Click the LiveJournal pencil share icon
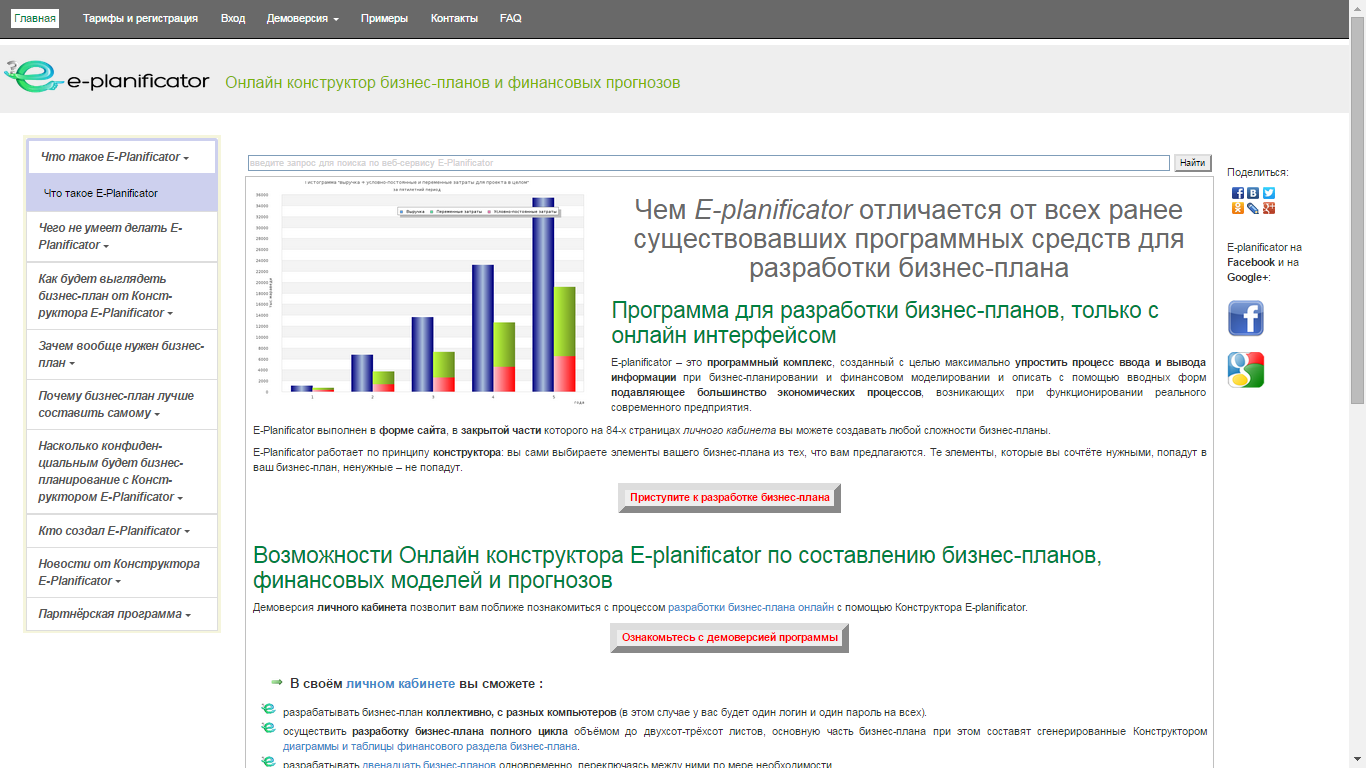1366x768 pixels. (x=1253, y=208)
